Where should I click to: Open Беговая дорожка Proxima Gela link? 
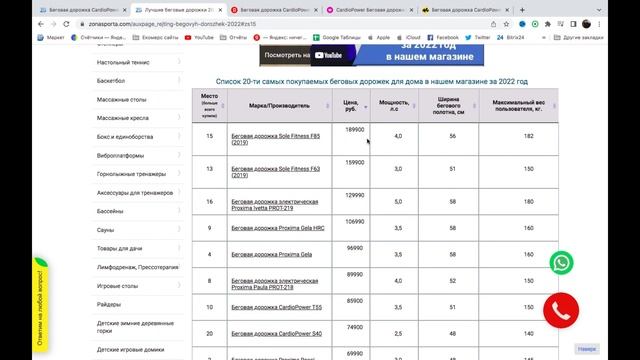tap(272, 255)
